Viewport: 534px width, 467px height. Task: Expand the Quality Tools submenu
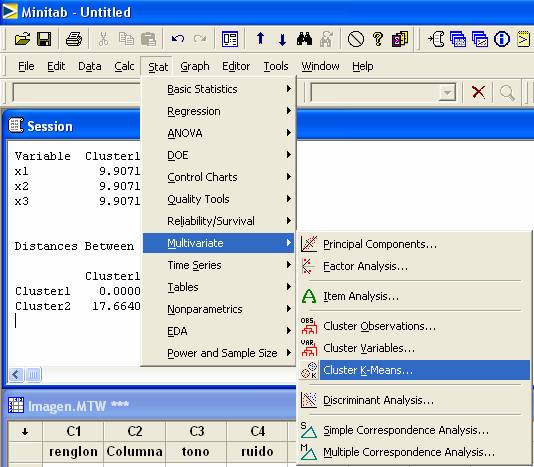(x=218, y=199)
